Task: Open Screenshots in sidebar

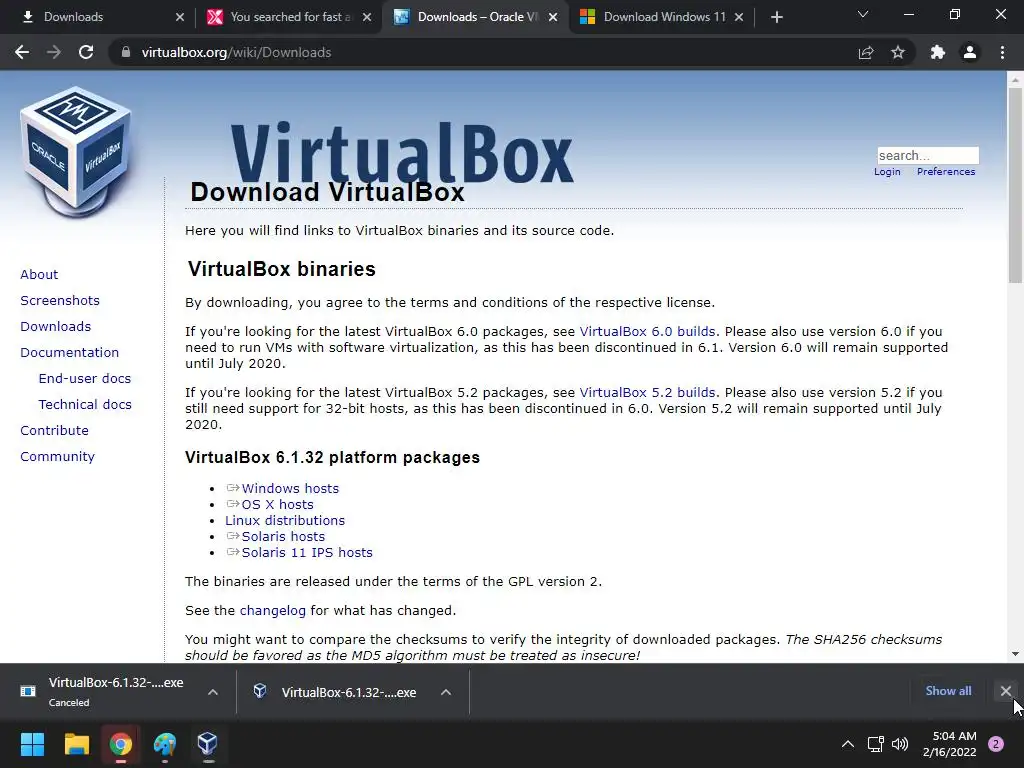Action: click(60, 301)
